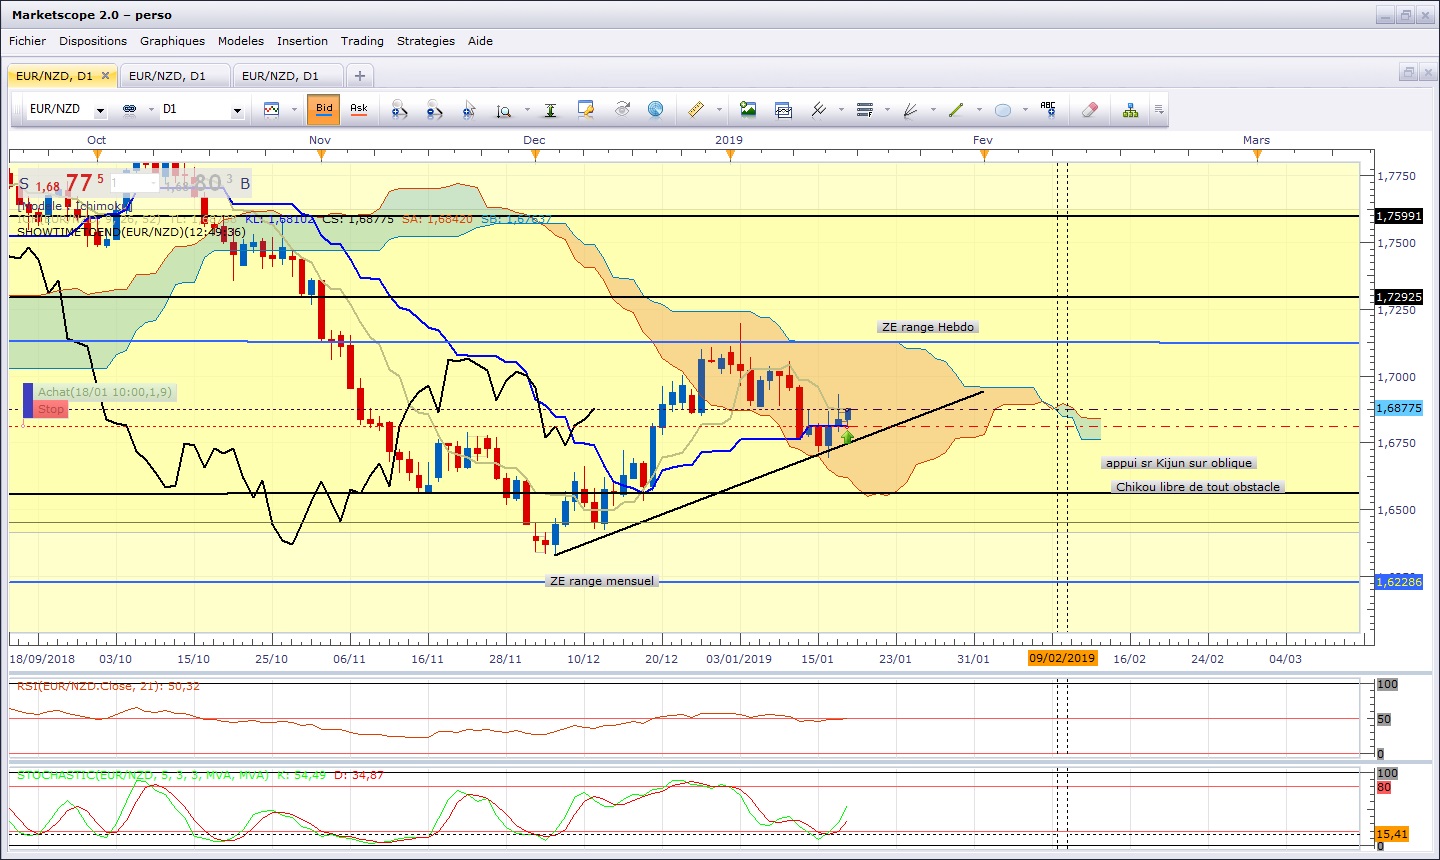Open the Trading menu

tap(362, 41)
